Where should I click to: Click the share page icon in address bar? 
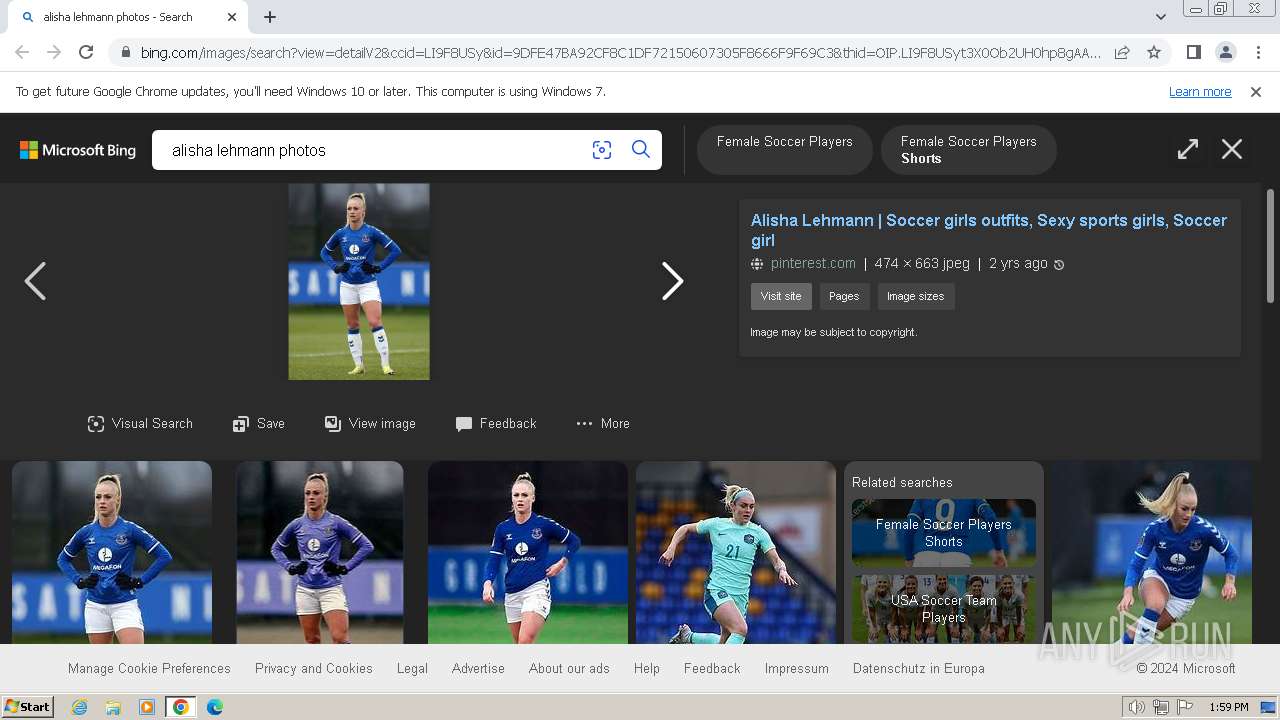[1122, 52]
